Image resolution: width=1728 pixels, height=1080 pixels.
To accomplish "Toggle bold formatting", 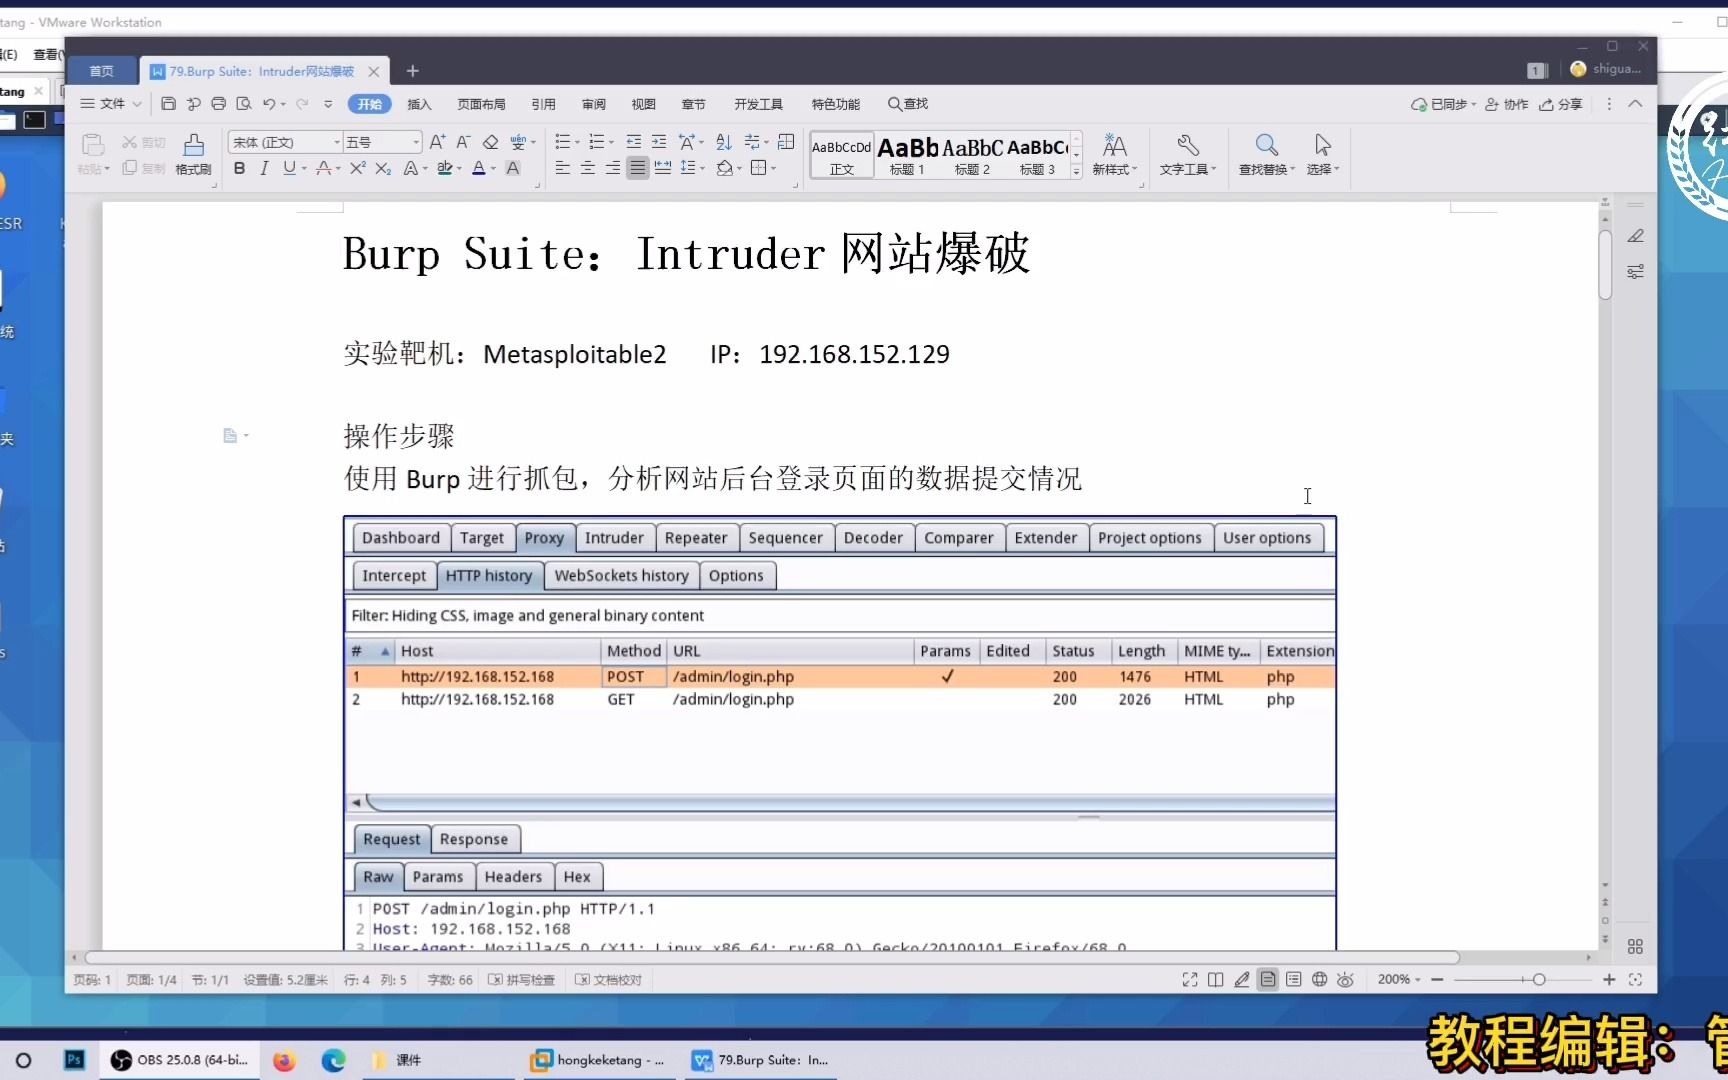I will click(239, 168).
